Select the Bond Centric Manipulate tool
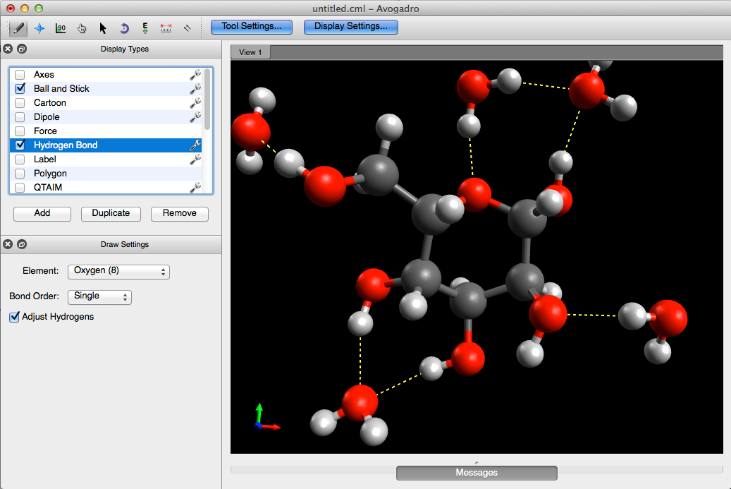731x489 pixels. tap(60, 27)
